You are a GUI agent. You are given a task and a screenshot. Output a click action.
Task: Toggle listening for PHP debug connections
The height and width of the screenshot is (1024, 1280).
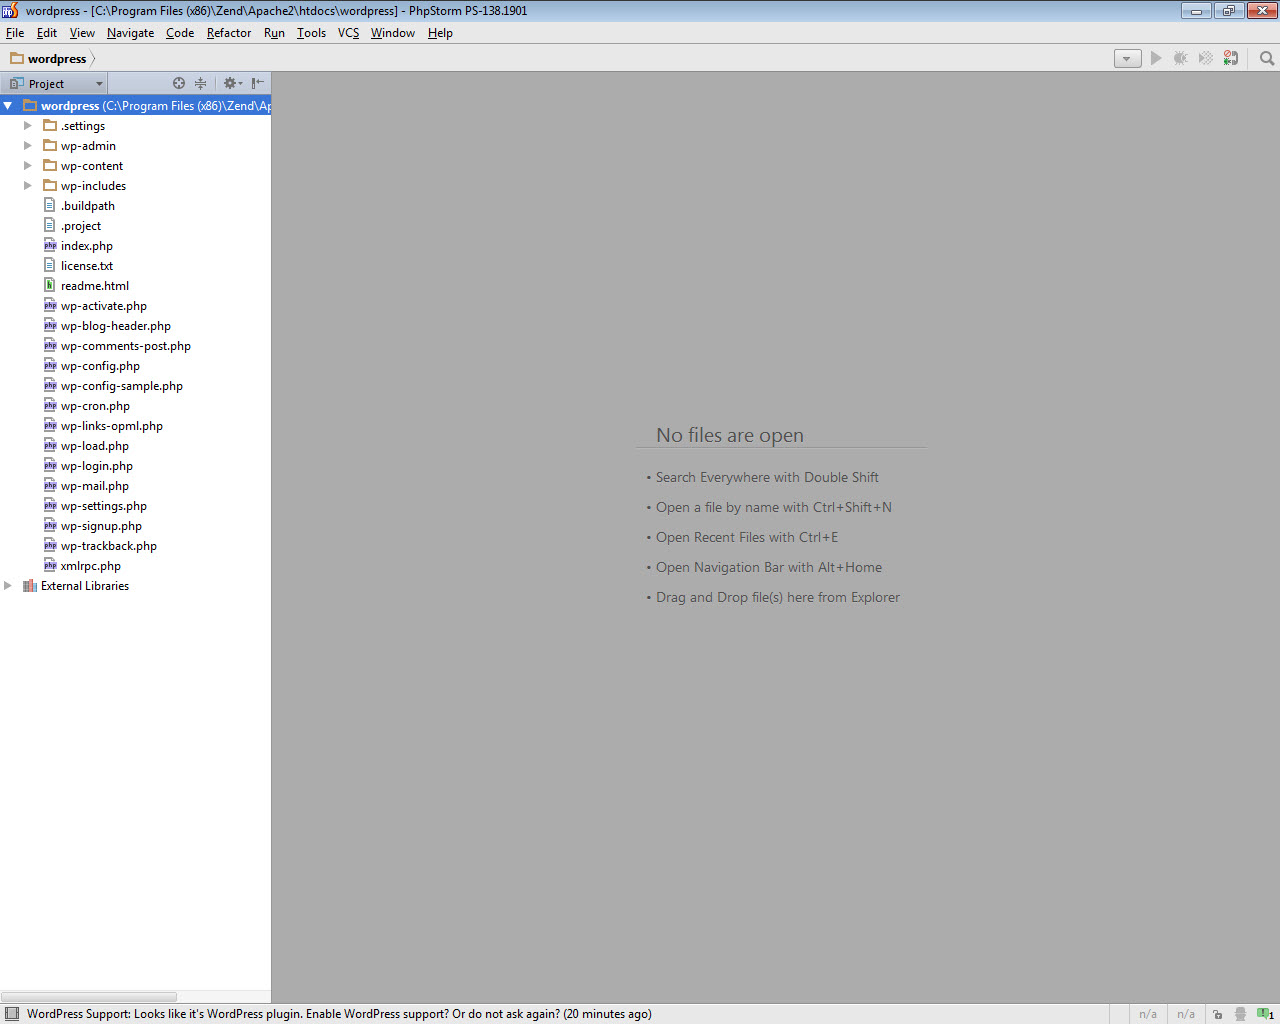click(1231, 59)
